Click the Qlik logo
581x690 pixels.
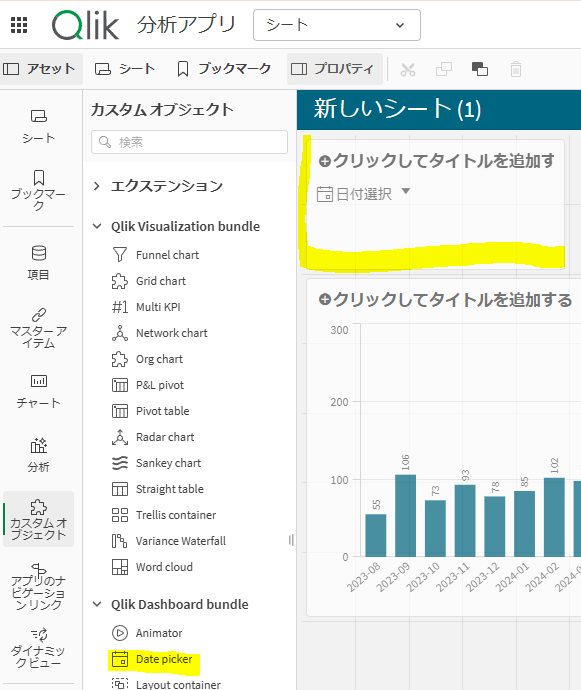pos(85,25)
